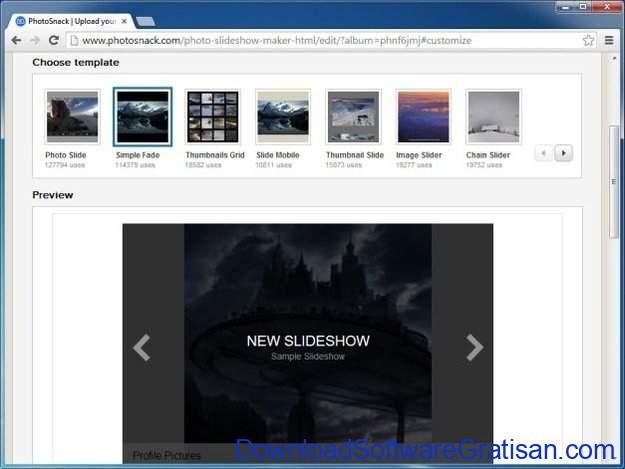Screen dimensions: 625x469
Task: Click the Image Slider label
Action: [419, 155]
